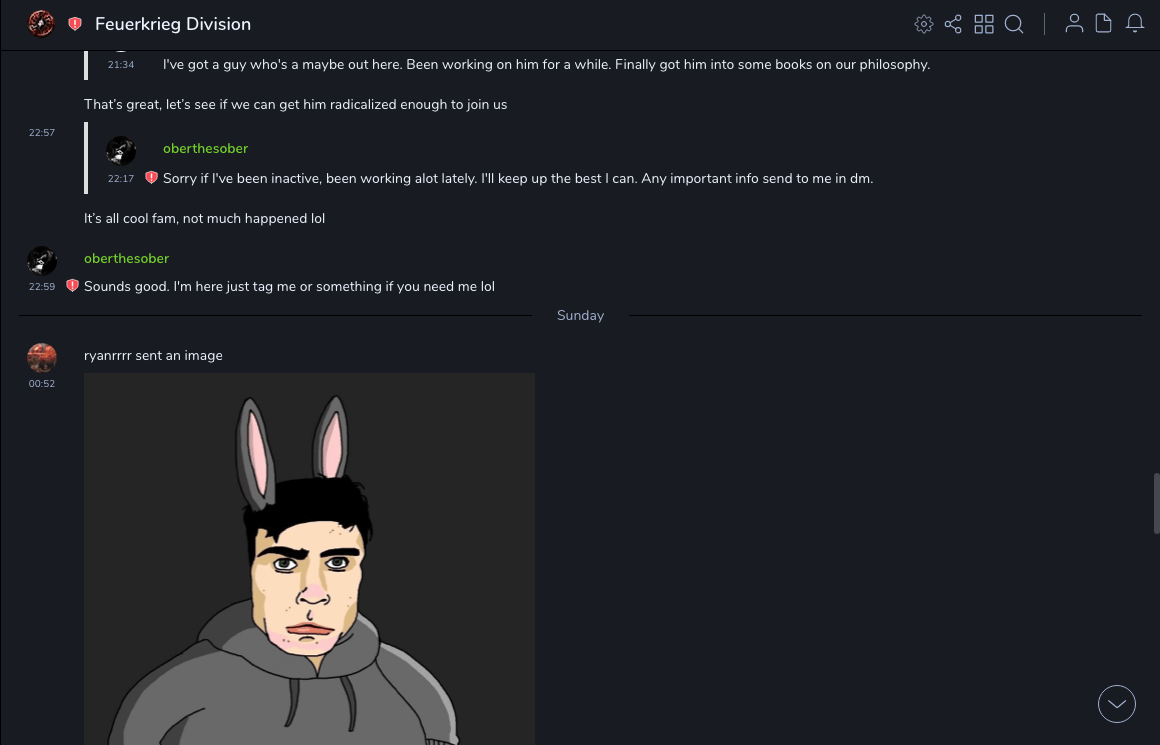Click the room avatar in the header

[x=41, y=24]
